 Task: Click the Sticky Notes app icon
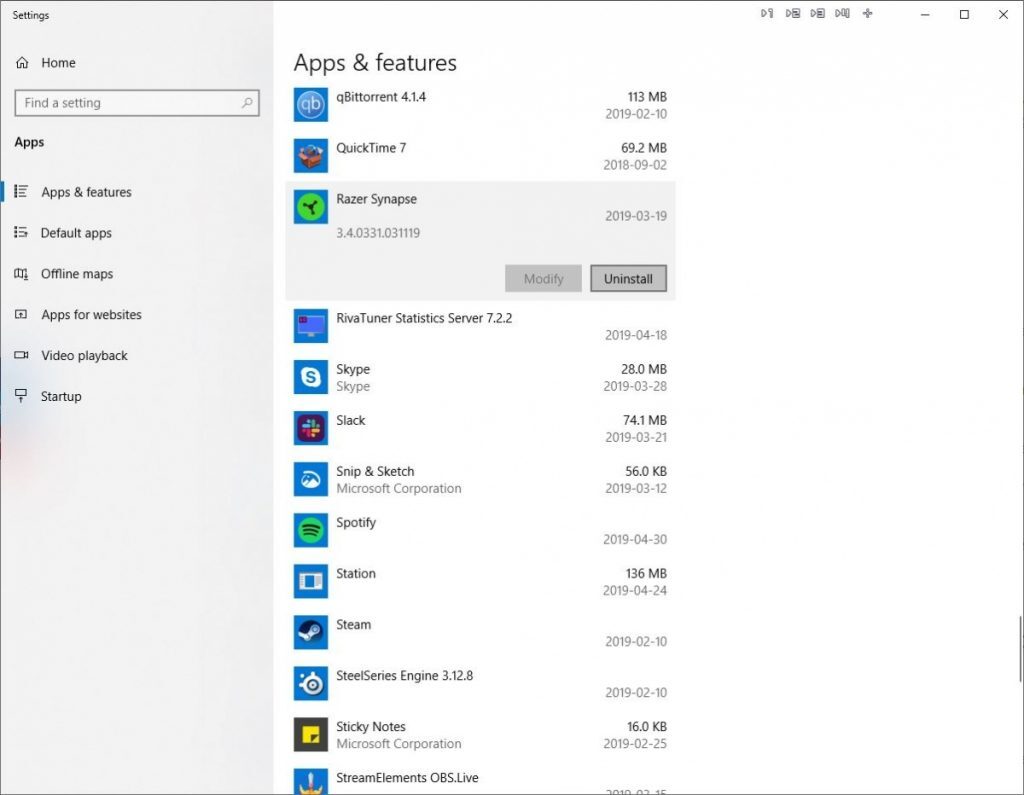tap(311, 734)
